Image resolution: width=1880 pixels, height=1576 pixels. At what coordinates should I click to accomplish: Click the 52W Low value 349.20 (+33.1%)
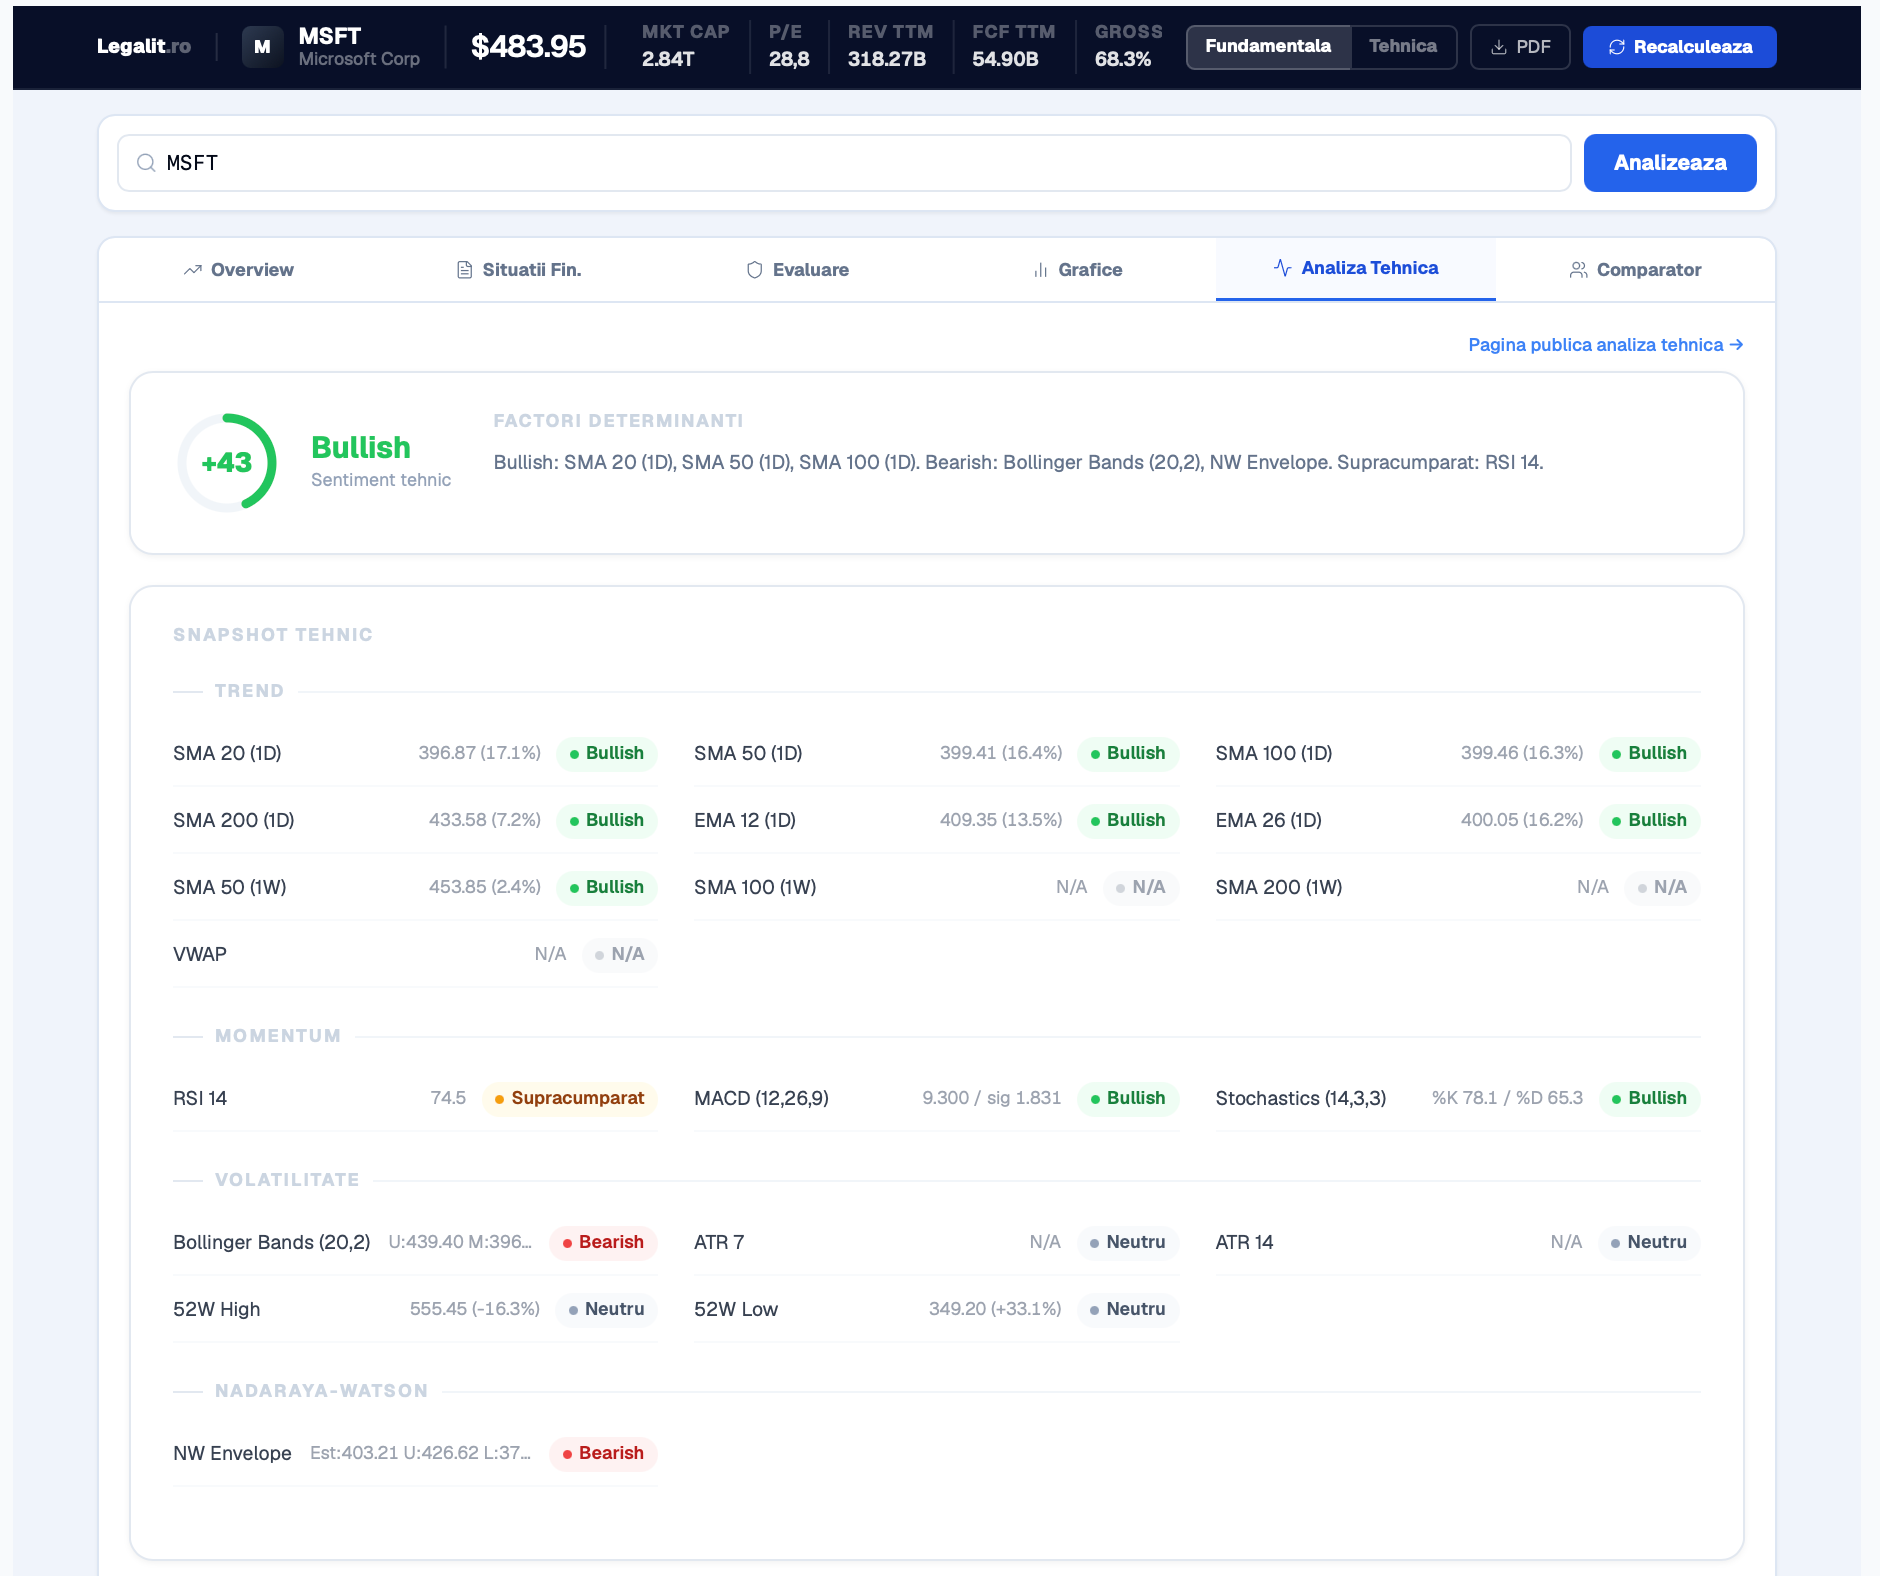(x=995, y=1309)
